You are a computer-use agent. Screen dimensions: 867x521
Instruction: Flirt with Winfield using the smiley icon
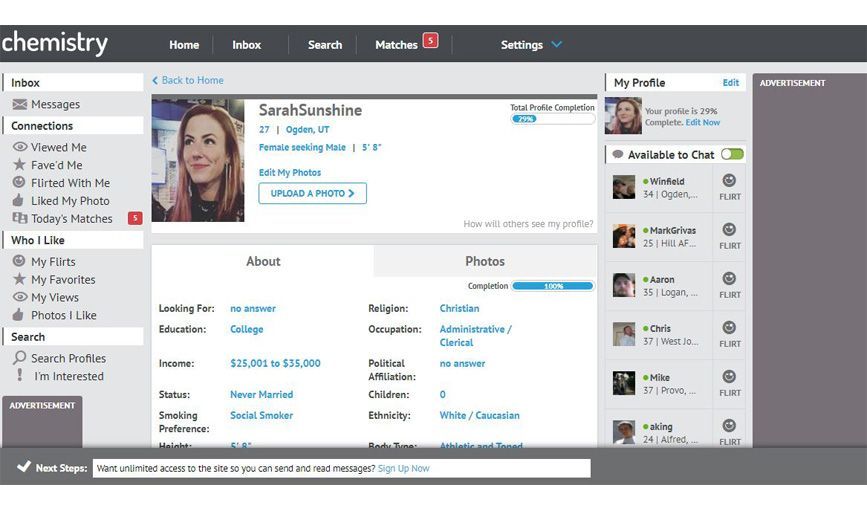[x=729, y=180]
